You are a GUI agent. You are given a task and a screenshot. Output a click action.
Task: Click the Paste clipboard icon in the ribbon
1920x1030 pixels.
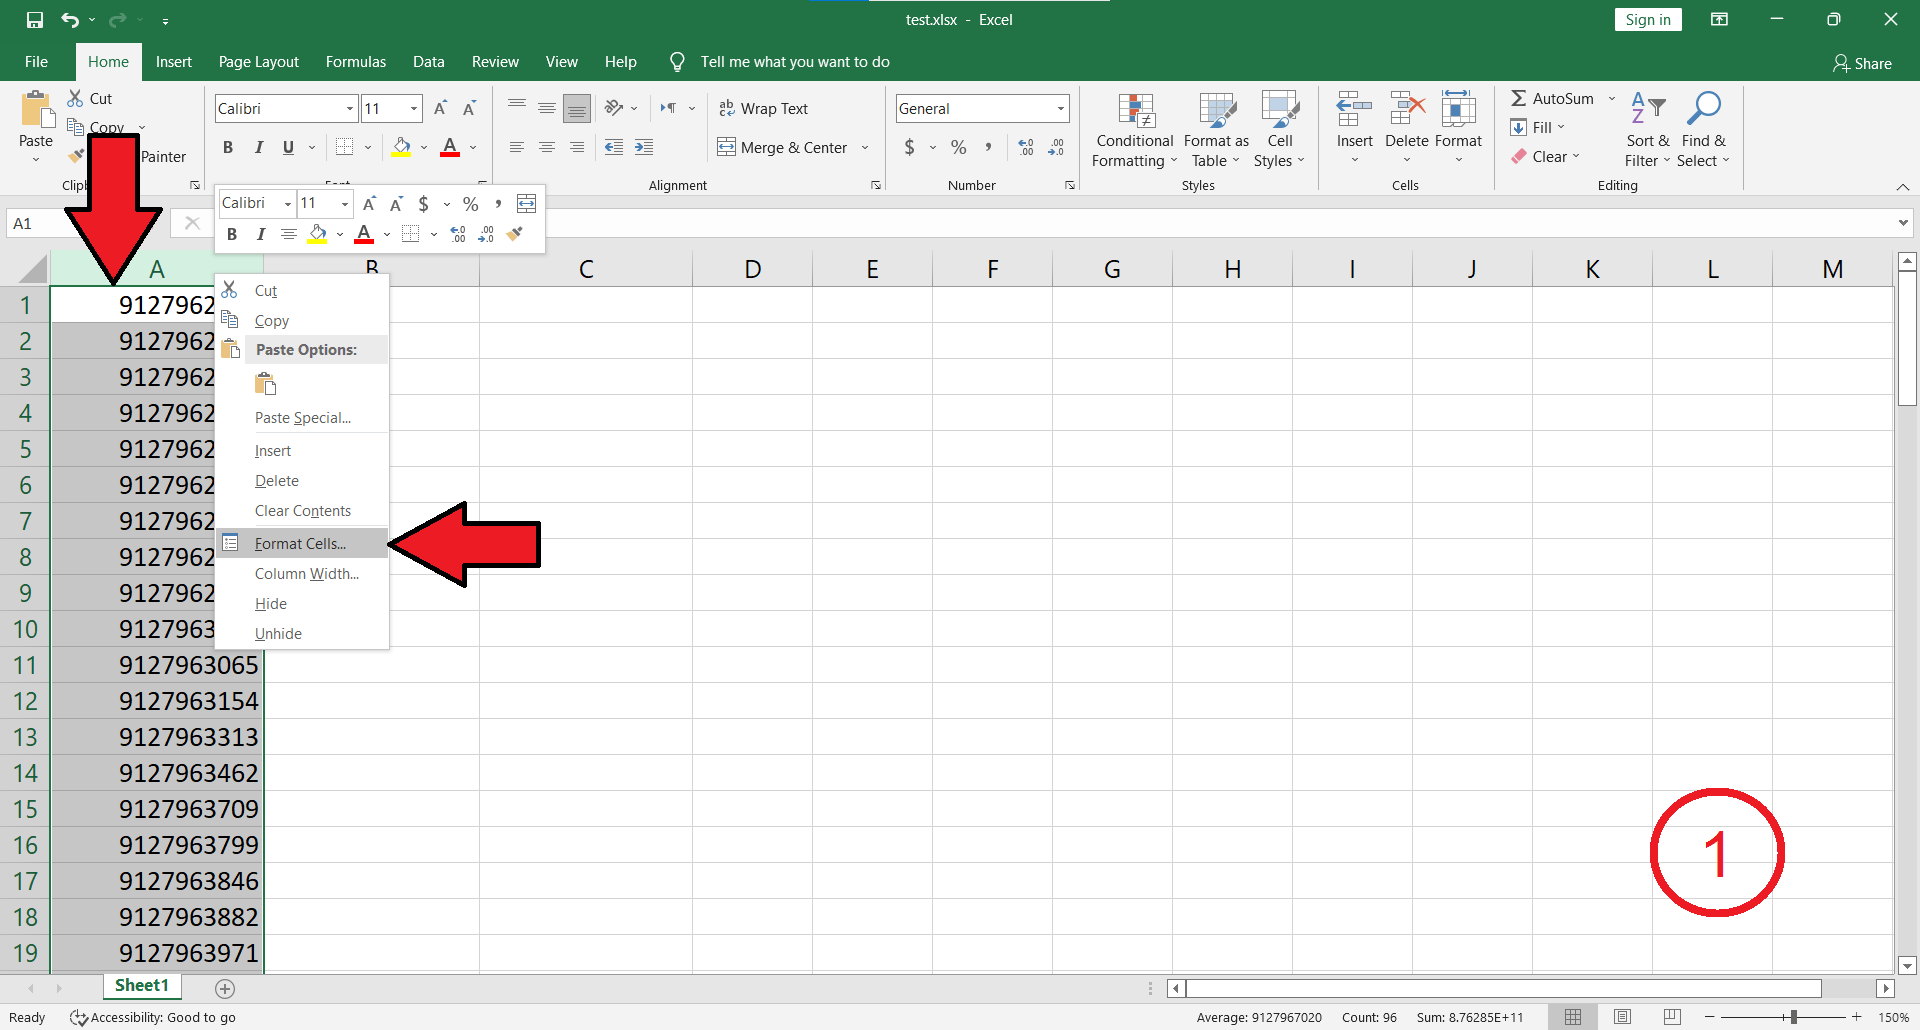[36, 111]
